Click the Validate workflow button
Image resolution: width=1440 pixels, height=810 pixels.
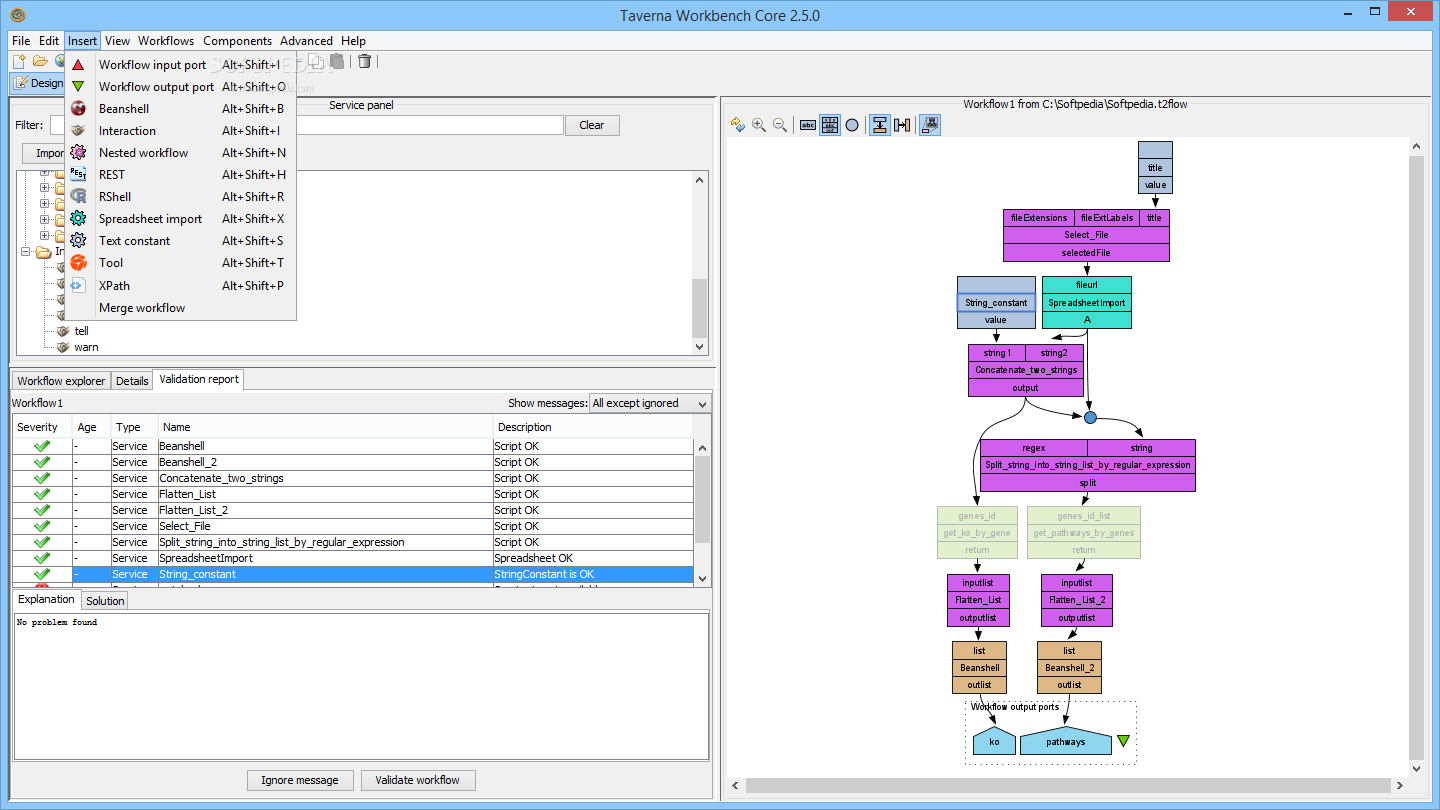[x=418, y=780]
